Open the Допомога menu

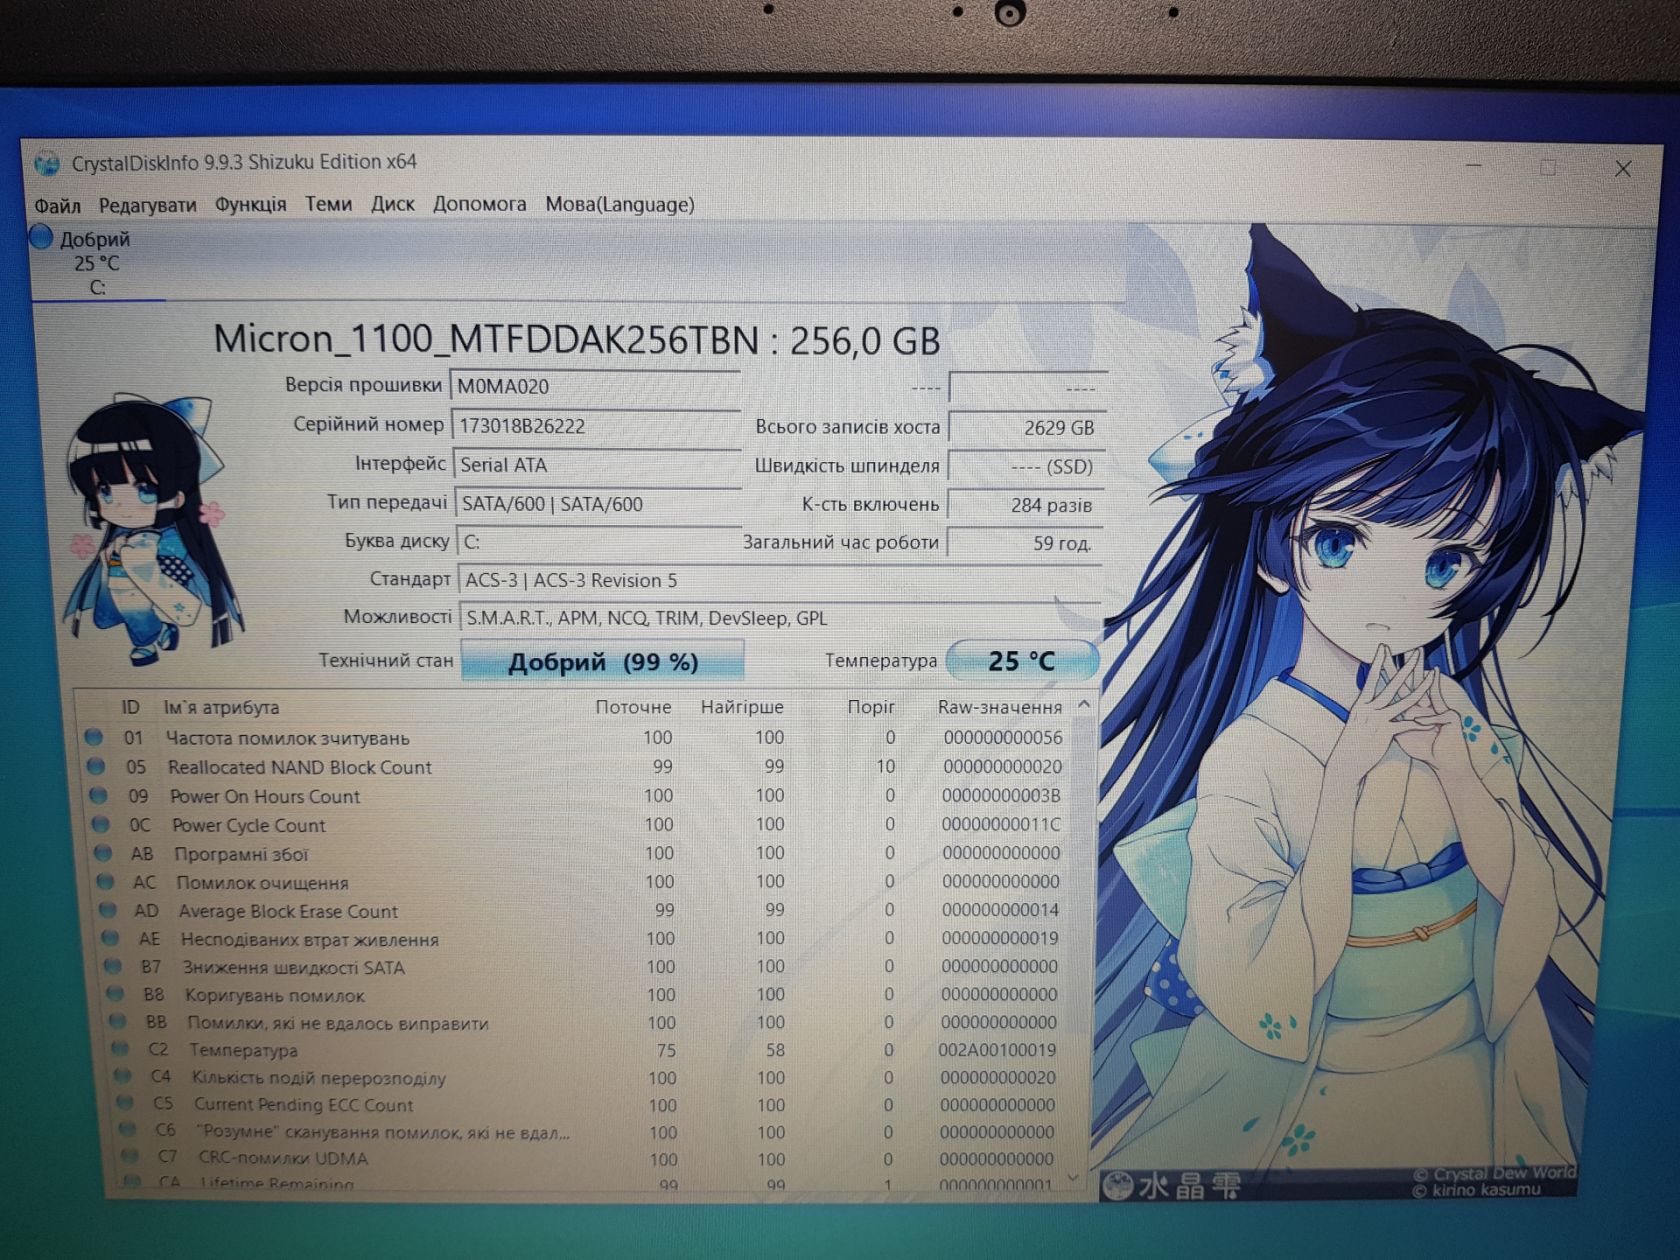[479, 204]
